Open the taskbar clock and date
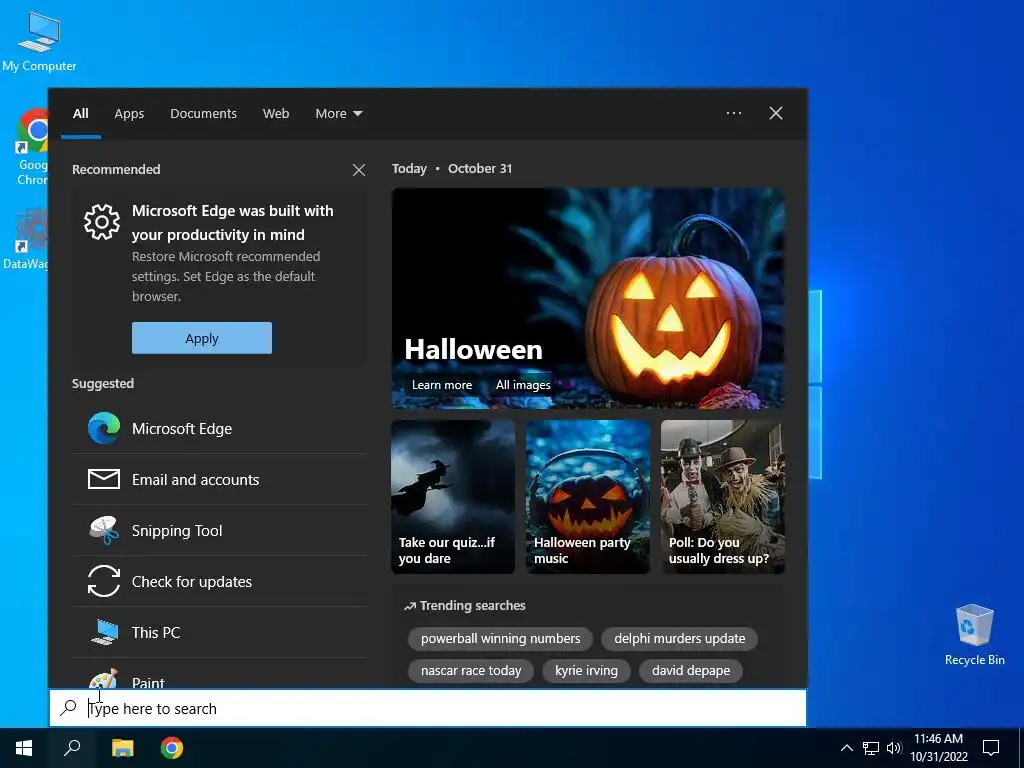The image size is (1024, 768). click(938, 748)
